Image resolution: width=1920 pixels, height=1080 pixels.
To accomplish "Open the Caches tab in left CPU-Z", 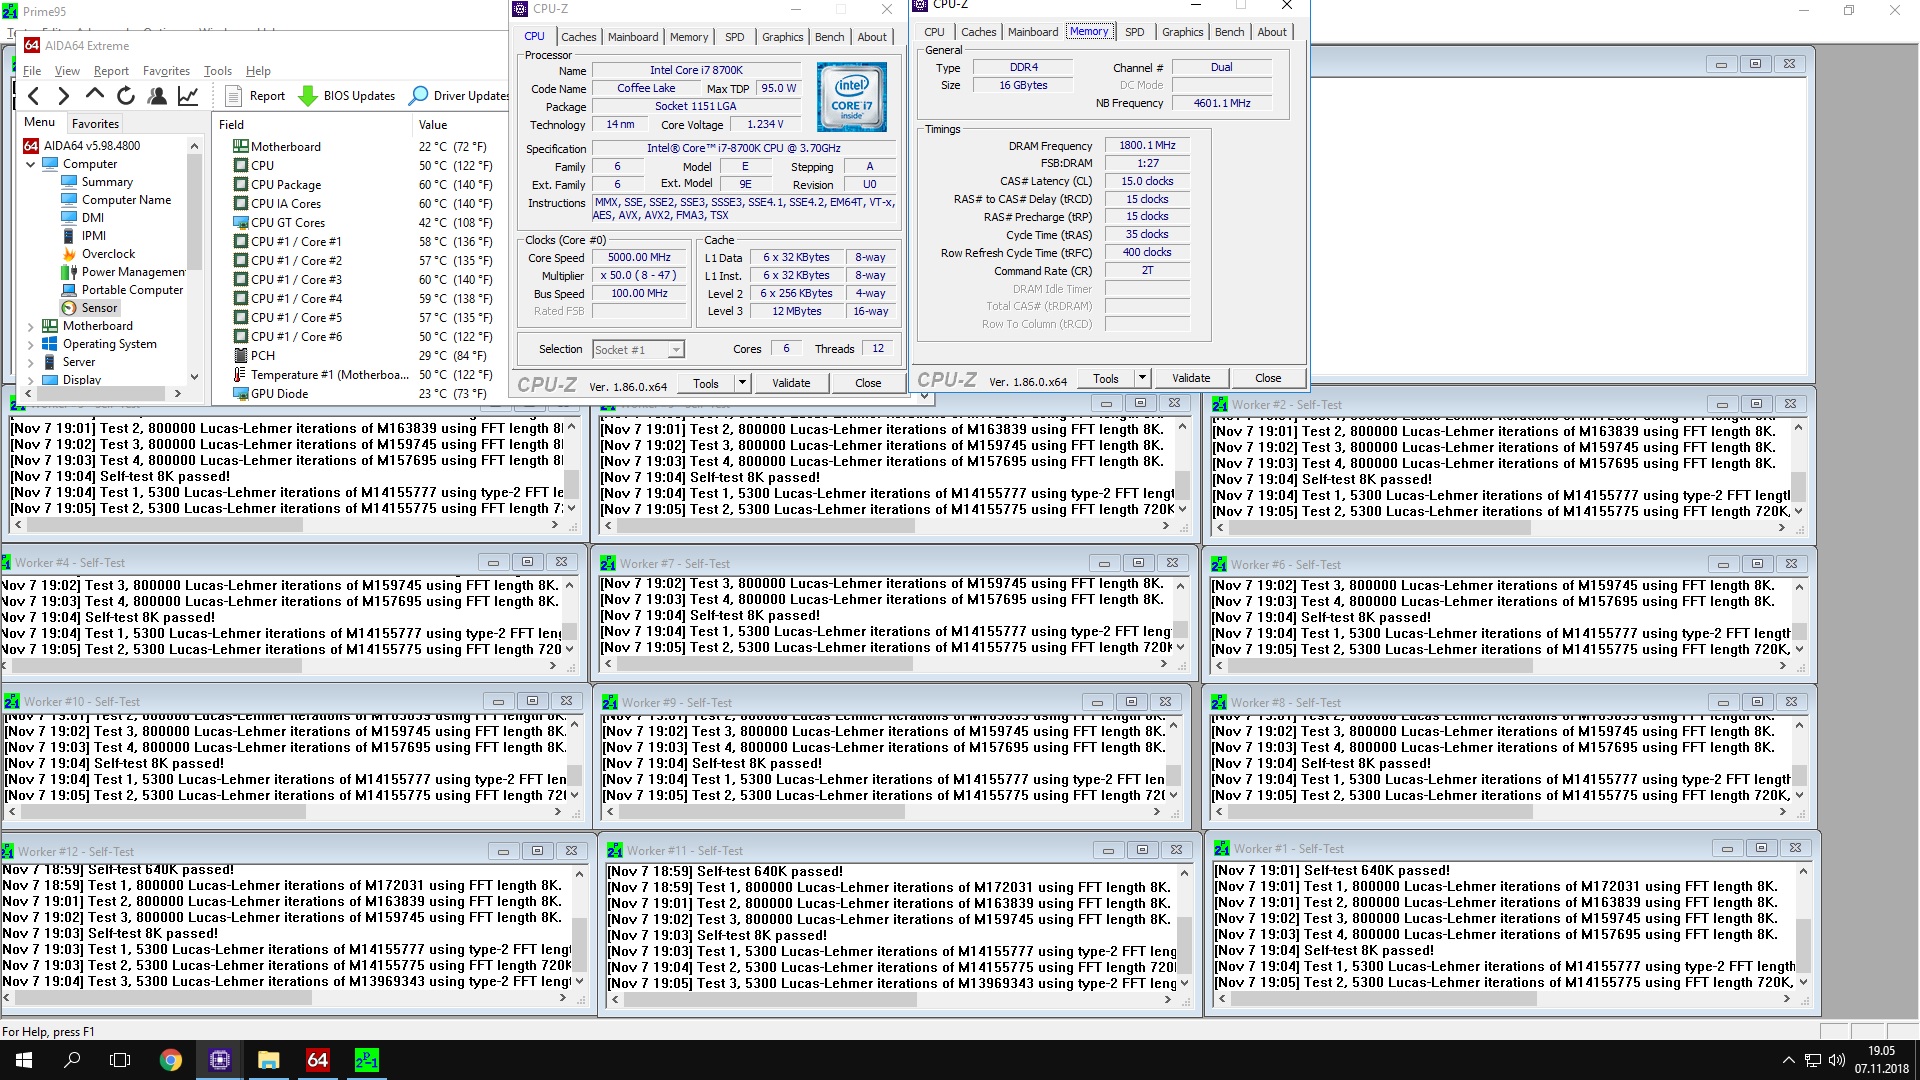I will pyautogui.click(x=578, y=37).
